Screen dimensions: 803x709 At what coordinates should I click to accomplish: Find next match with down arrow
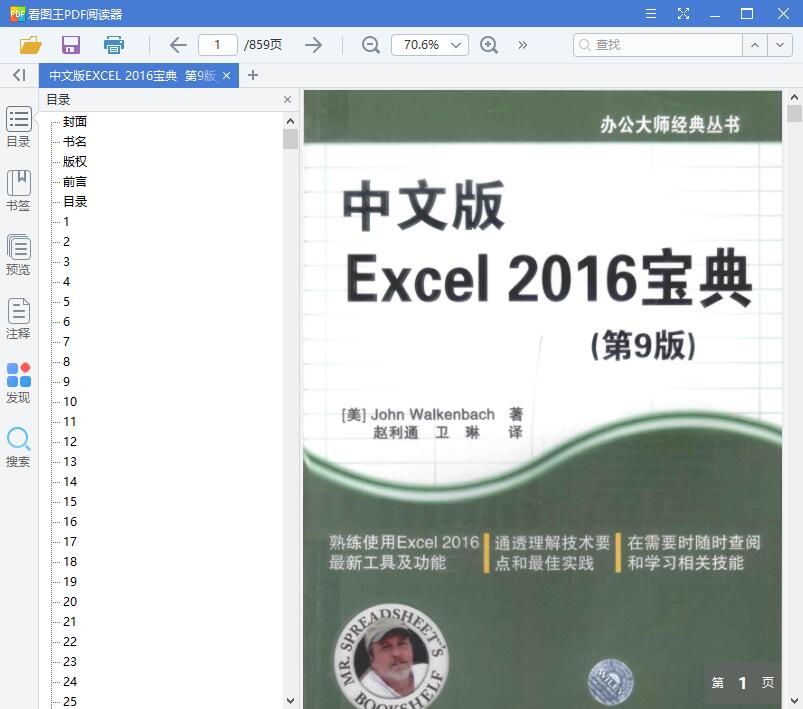(x=780, y=45)
